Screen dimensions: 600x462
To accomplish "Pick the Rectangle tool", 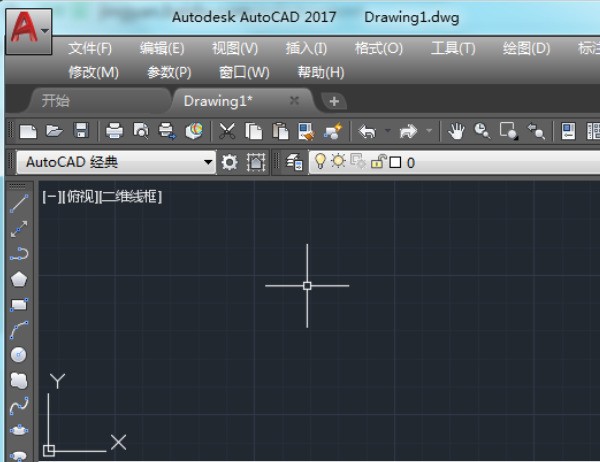I will 18,304.
